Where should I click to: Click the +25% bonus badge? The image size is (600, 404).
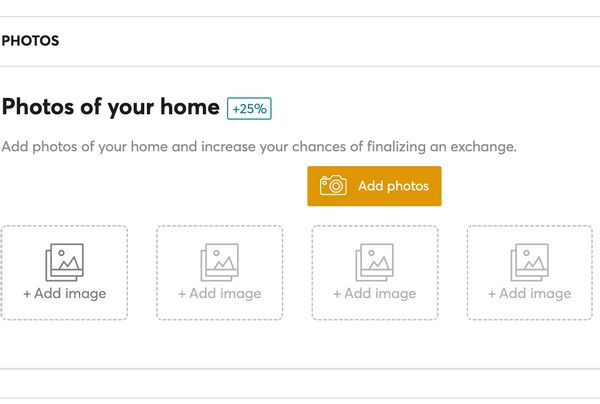coord(249,108)
